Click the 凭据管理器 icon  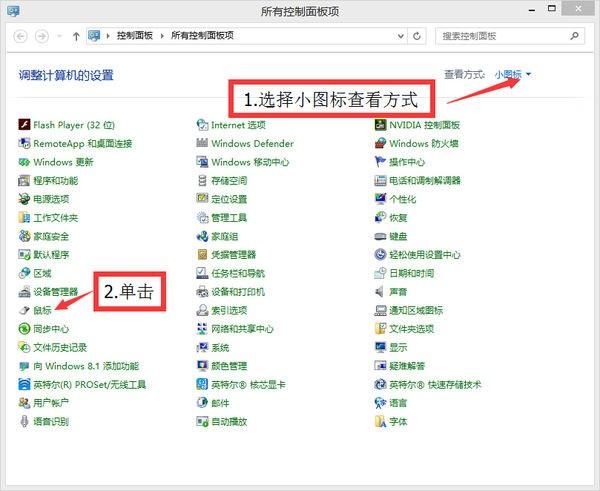click(x=202, y=254)
